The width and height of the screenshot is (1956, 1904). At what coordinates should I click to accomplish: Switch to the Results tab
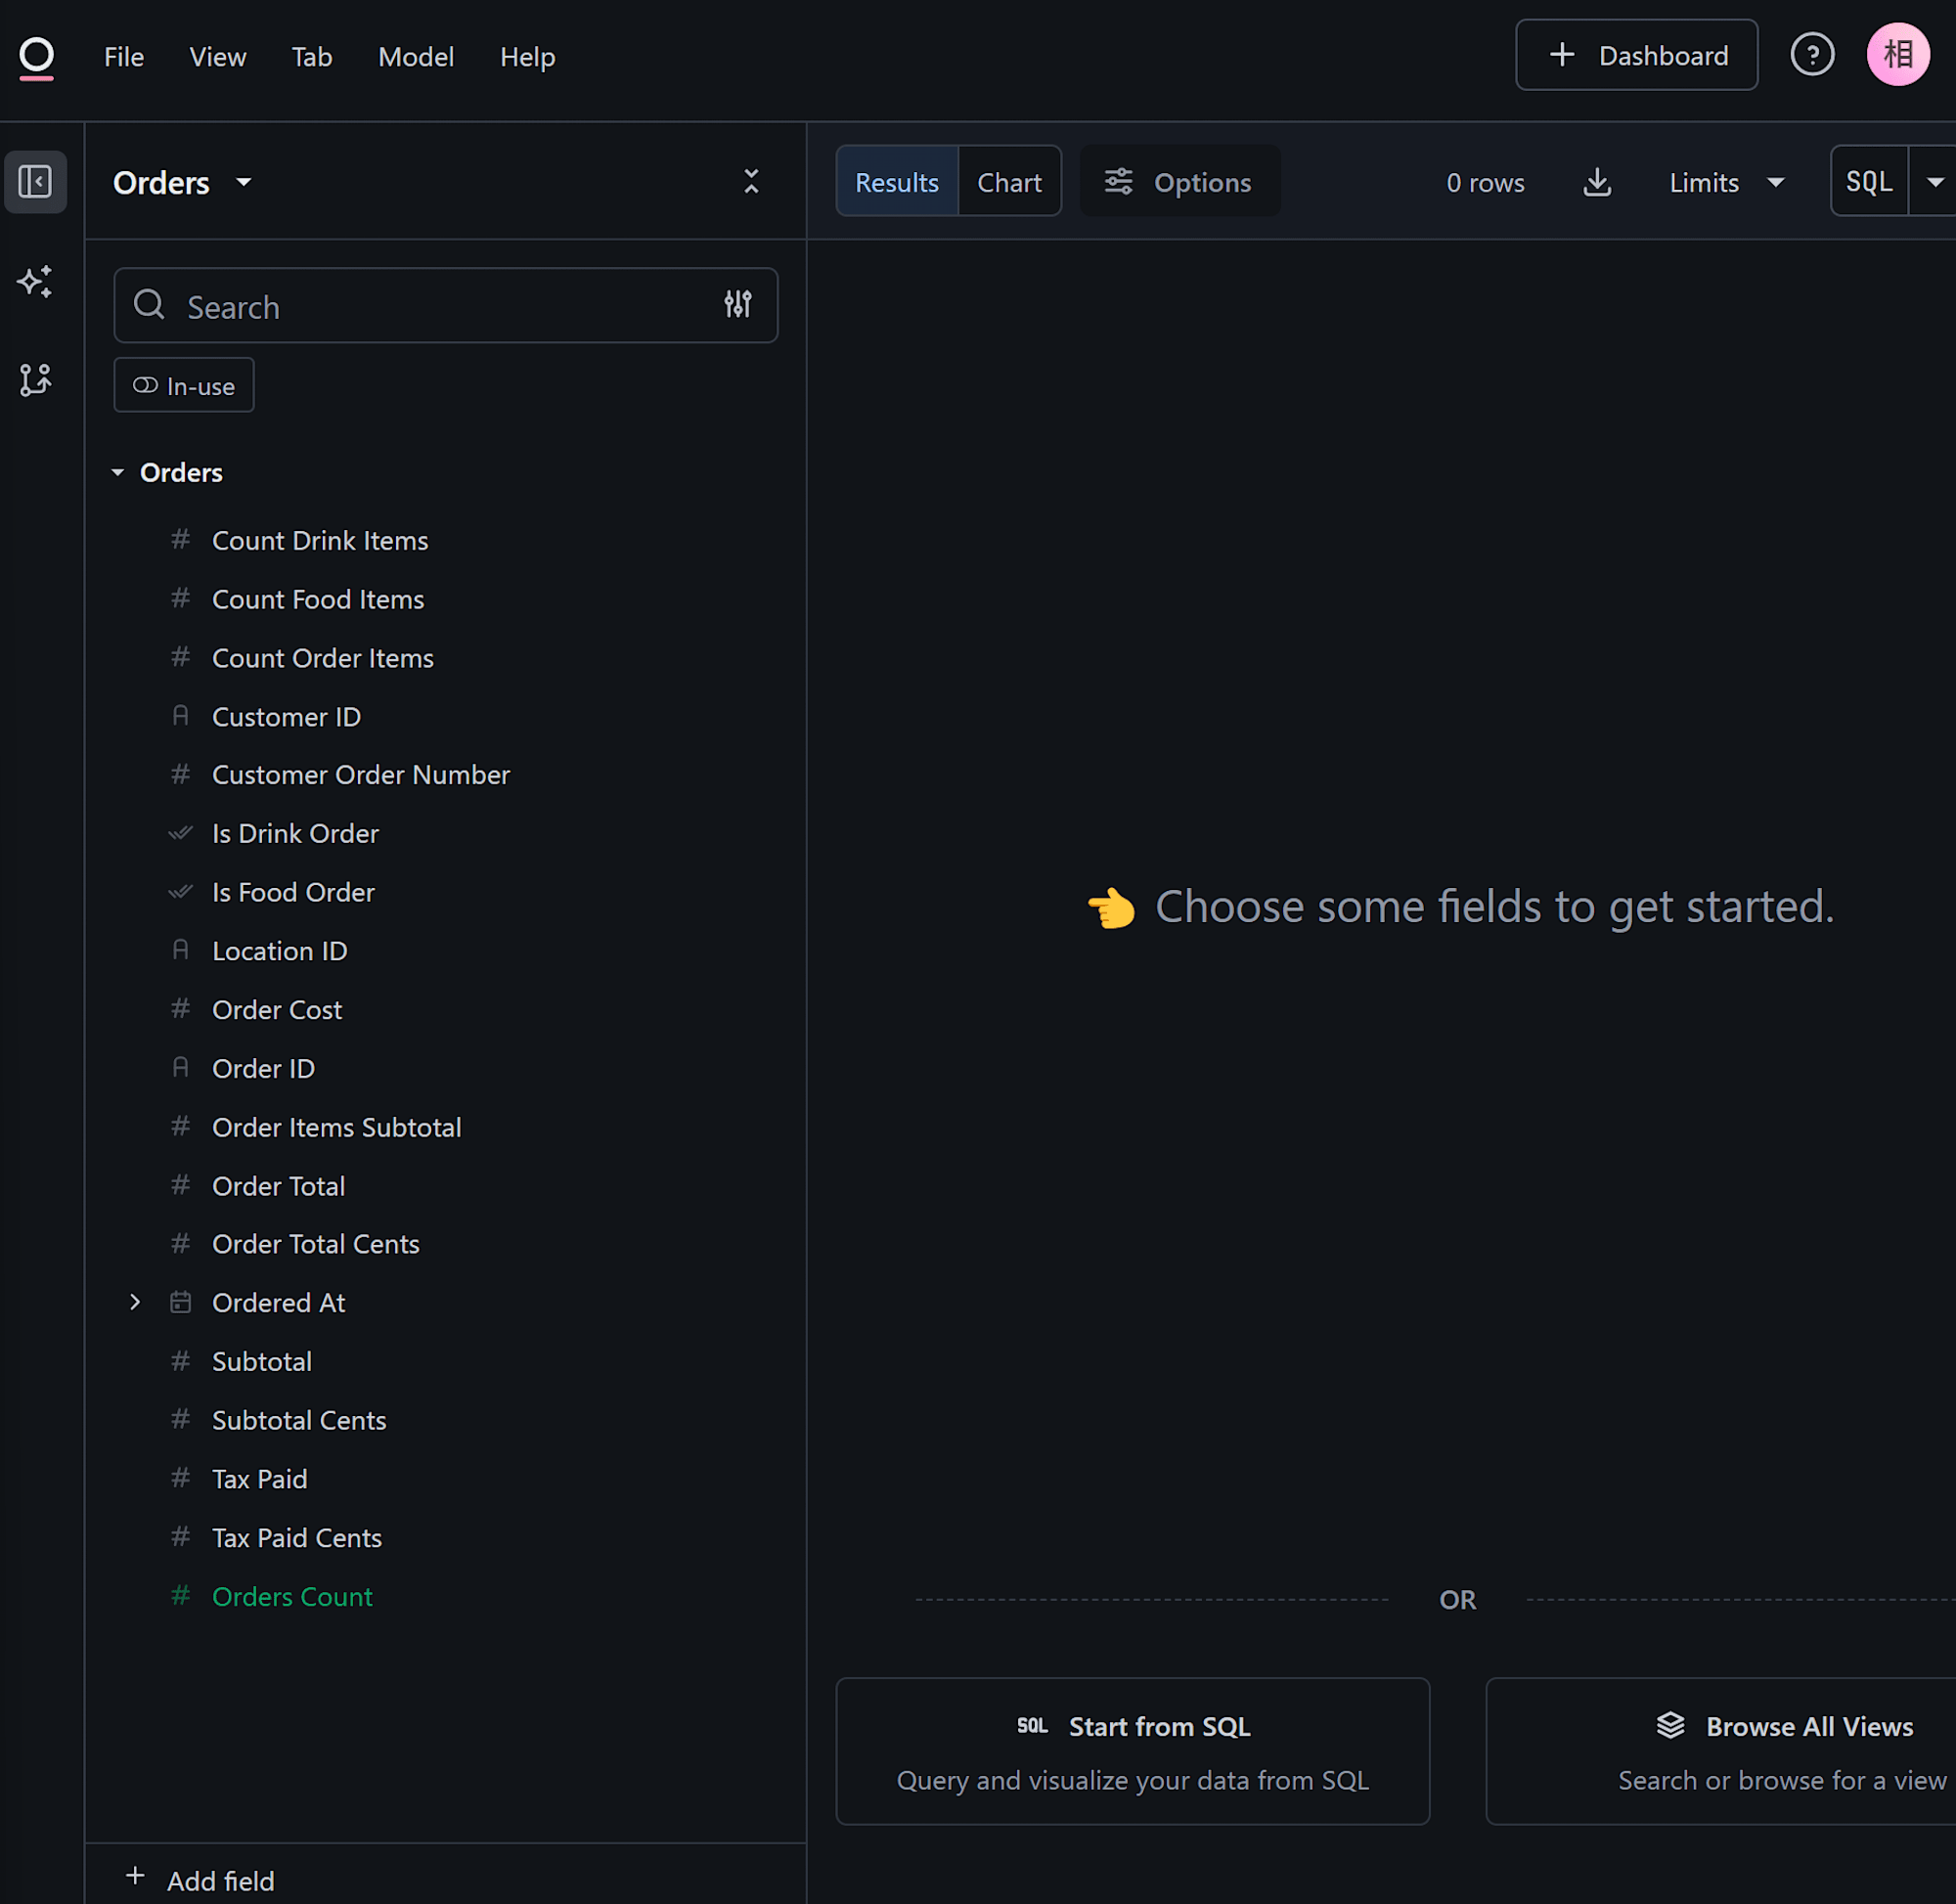click(x=897, y=182)
